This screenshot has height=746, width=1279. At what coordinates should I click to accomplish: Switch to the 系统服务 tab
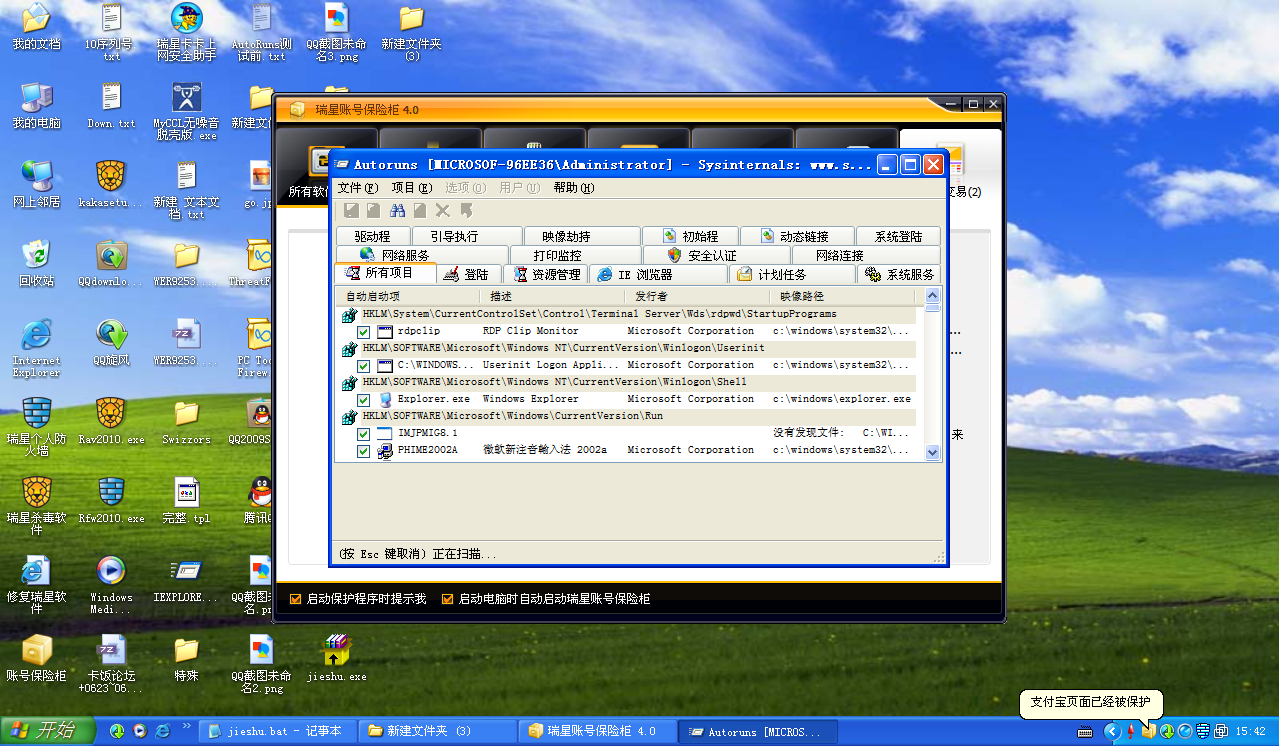[900, 274]
